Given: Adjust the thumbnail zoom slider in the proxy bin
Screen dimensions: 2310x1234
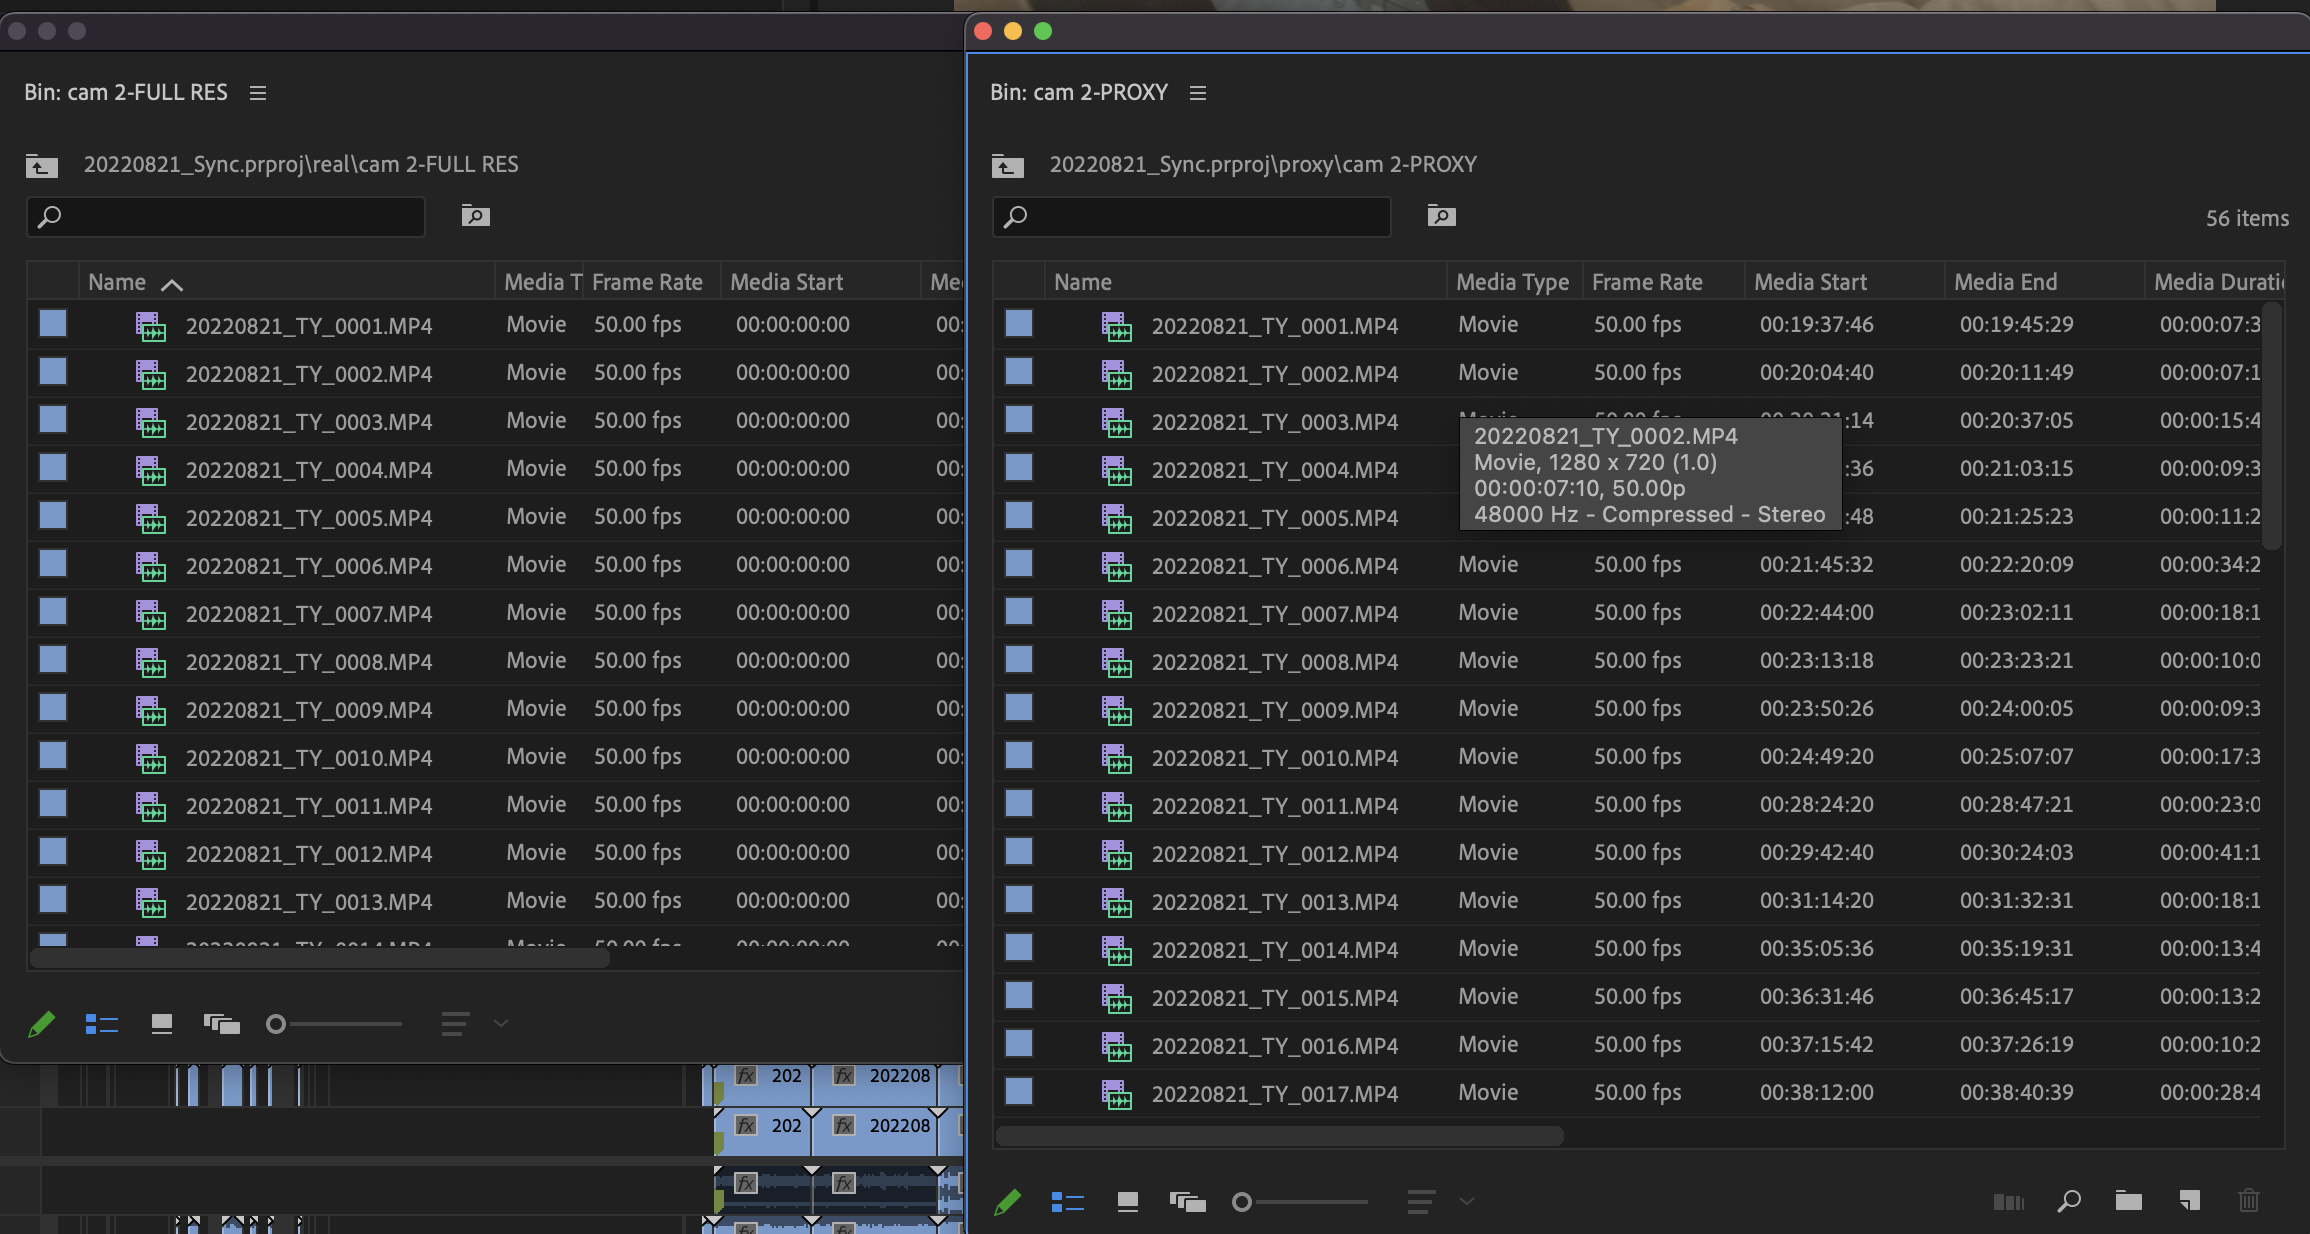Looking at the screenshot, I should pos(1243,1201).
